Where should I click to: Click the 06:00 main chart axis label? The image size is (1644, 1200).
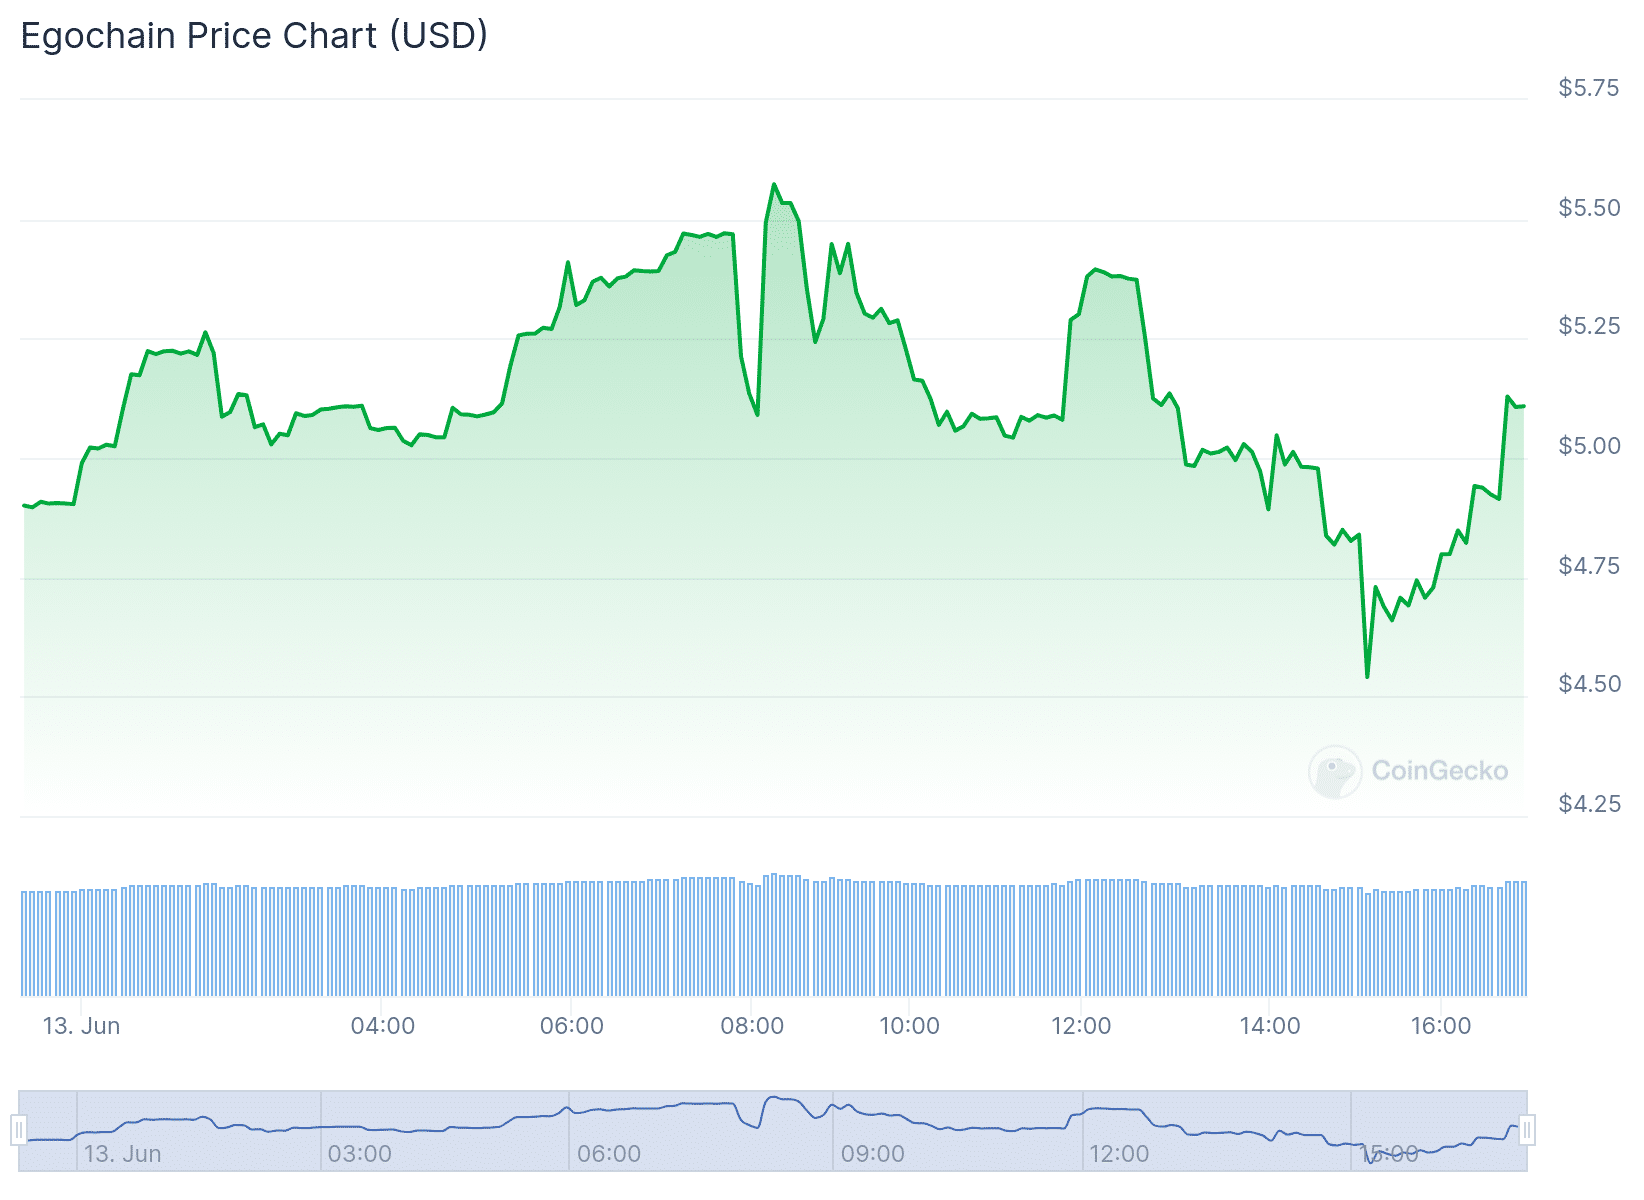click(x=571, y=1026)
